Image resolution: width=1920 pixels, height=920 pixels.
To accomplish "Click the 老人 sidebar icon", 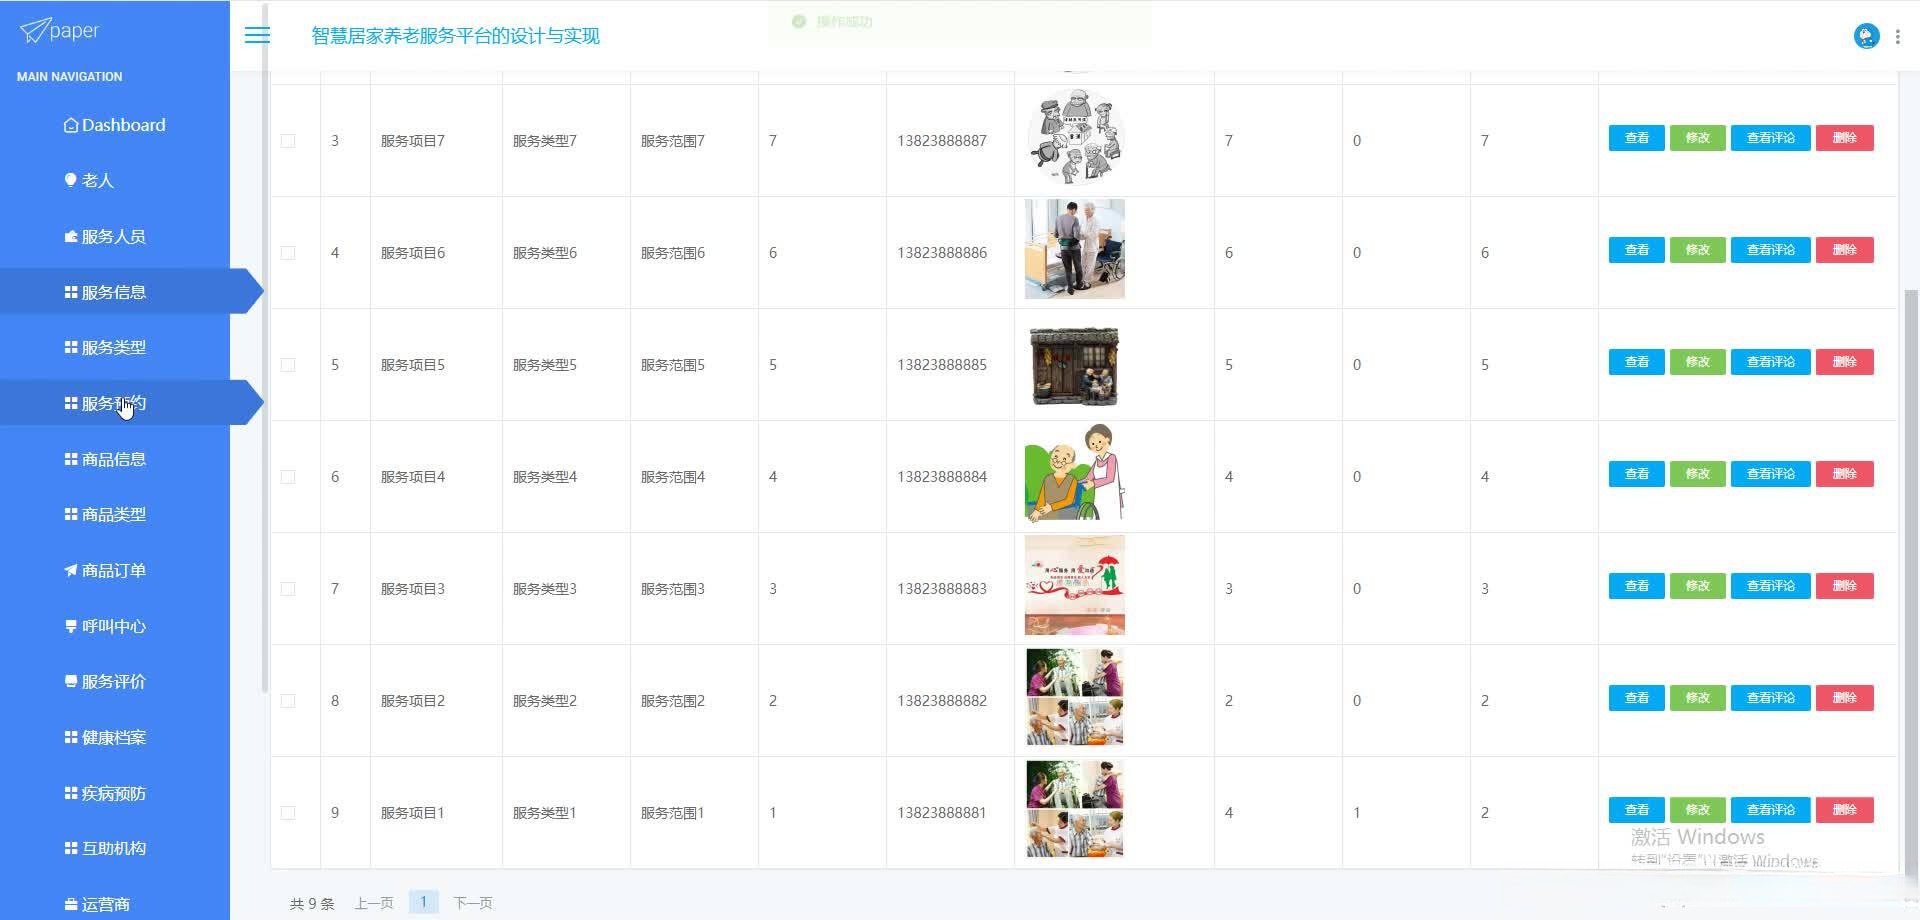I will 71,180.
